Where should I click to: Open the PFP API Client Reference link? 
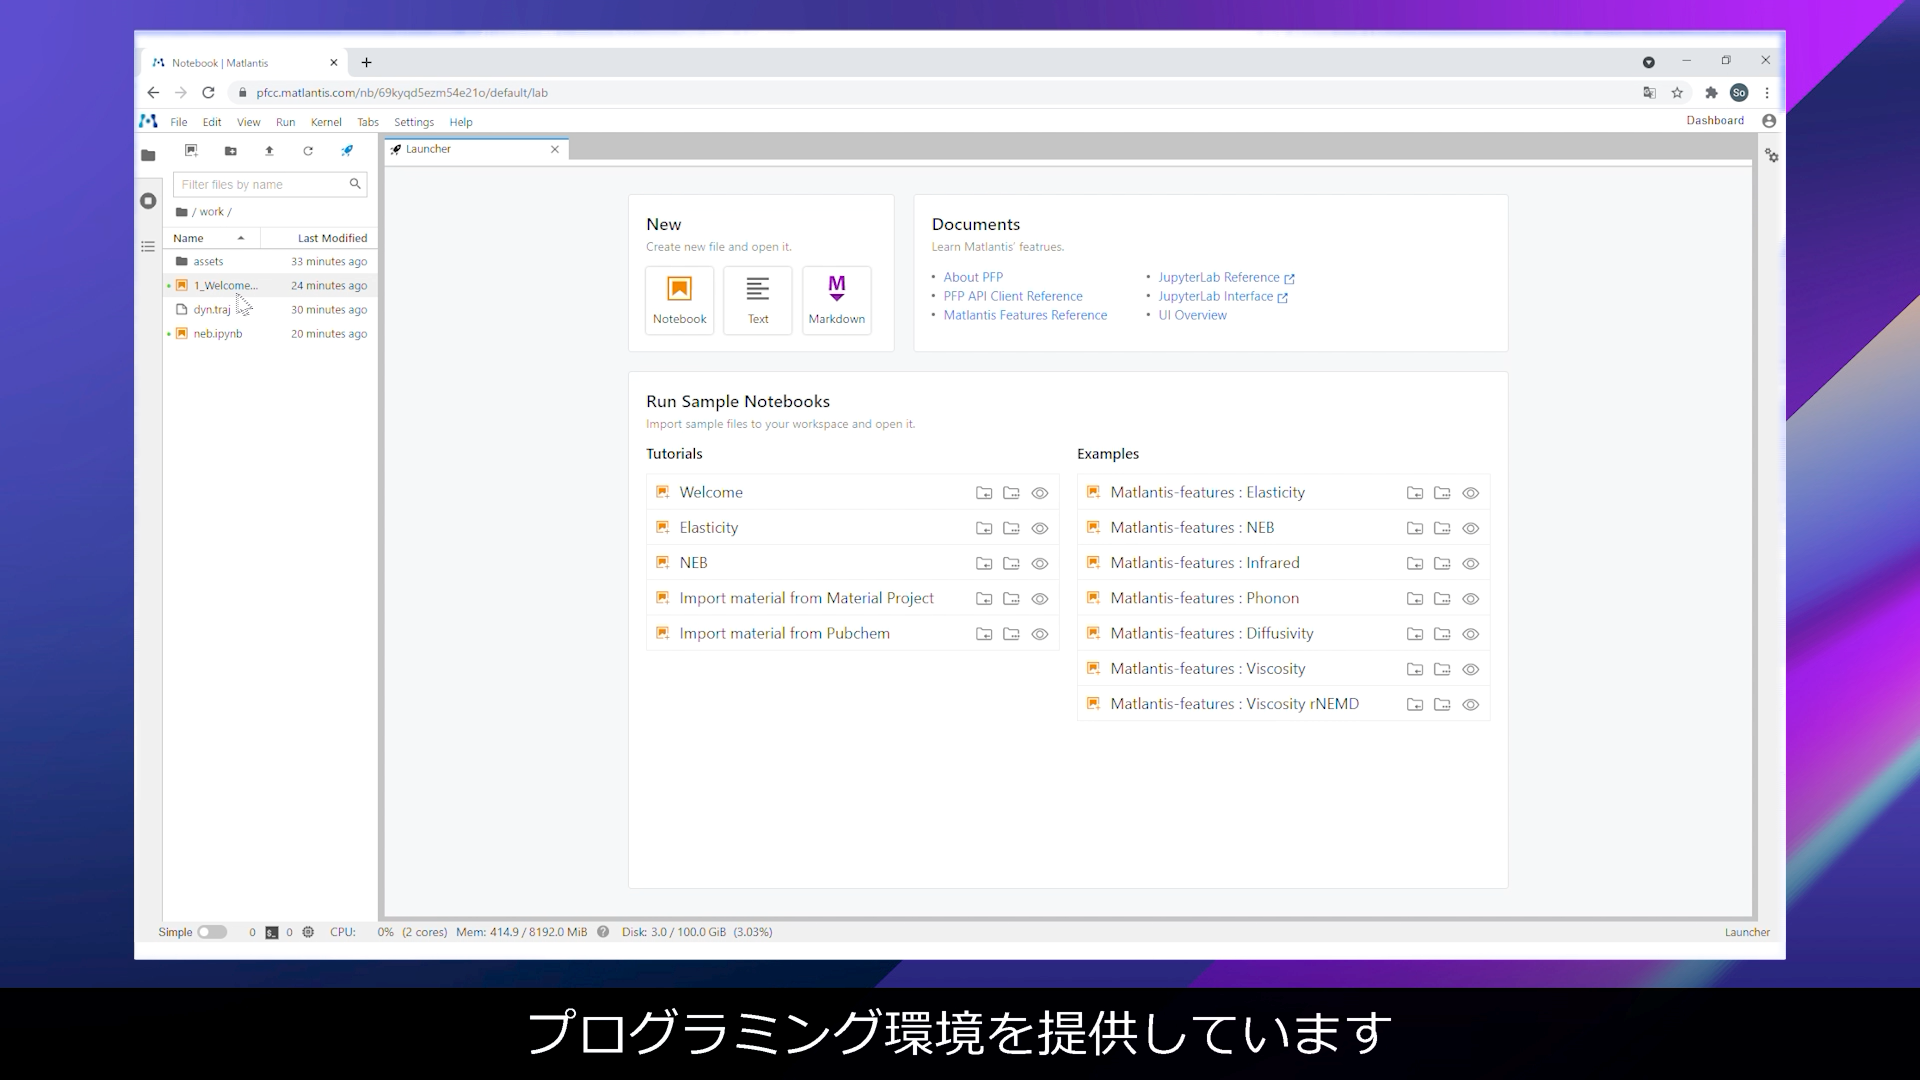(1012, 296)
